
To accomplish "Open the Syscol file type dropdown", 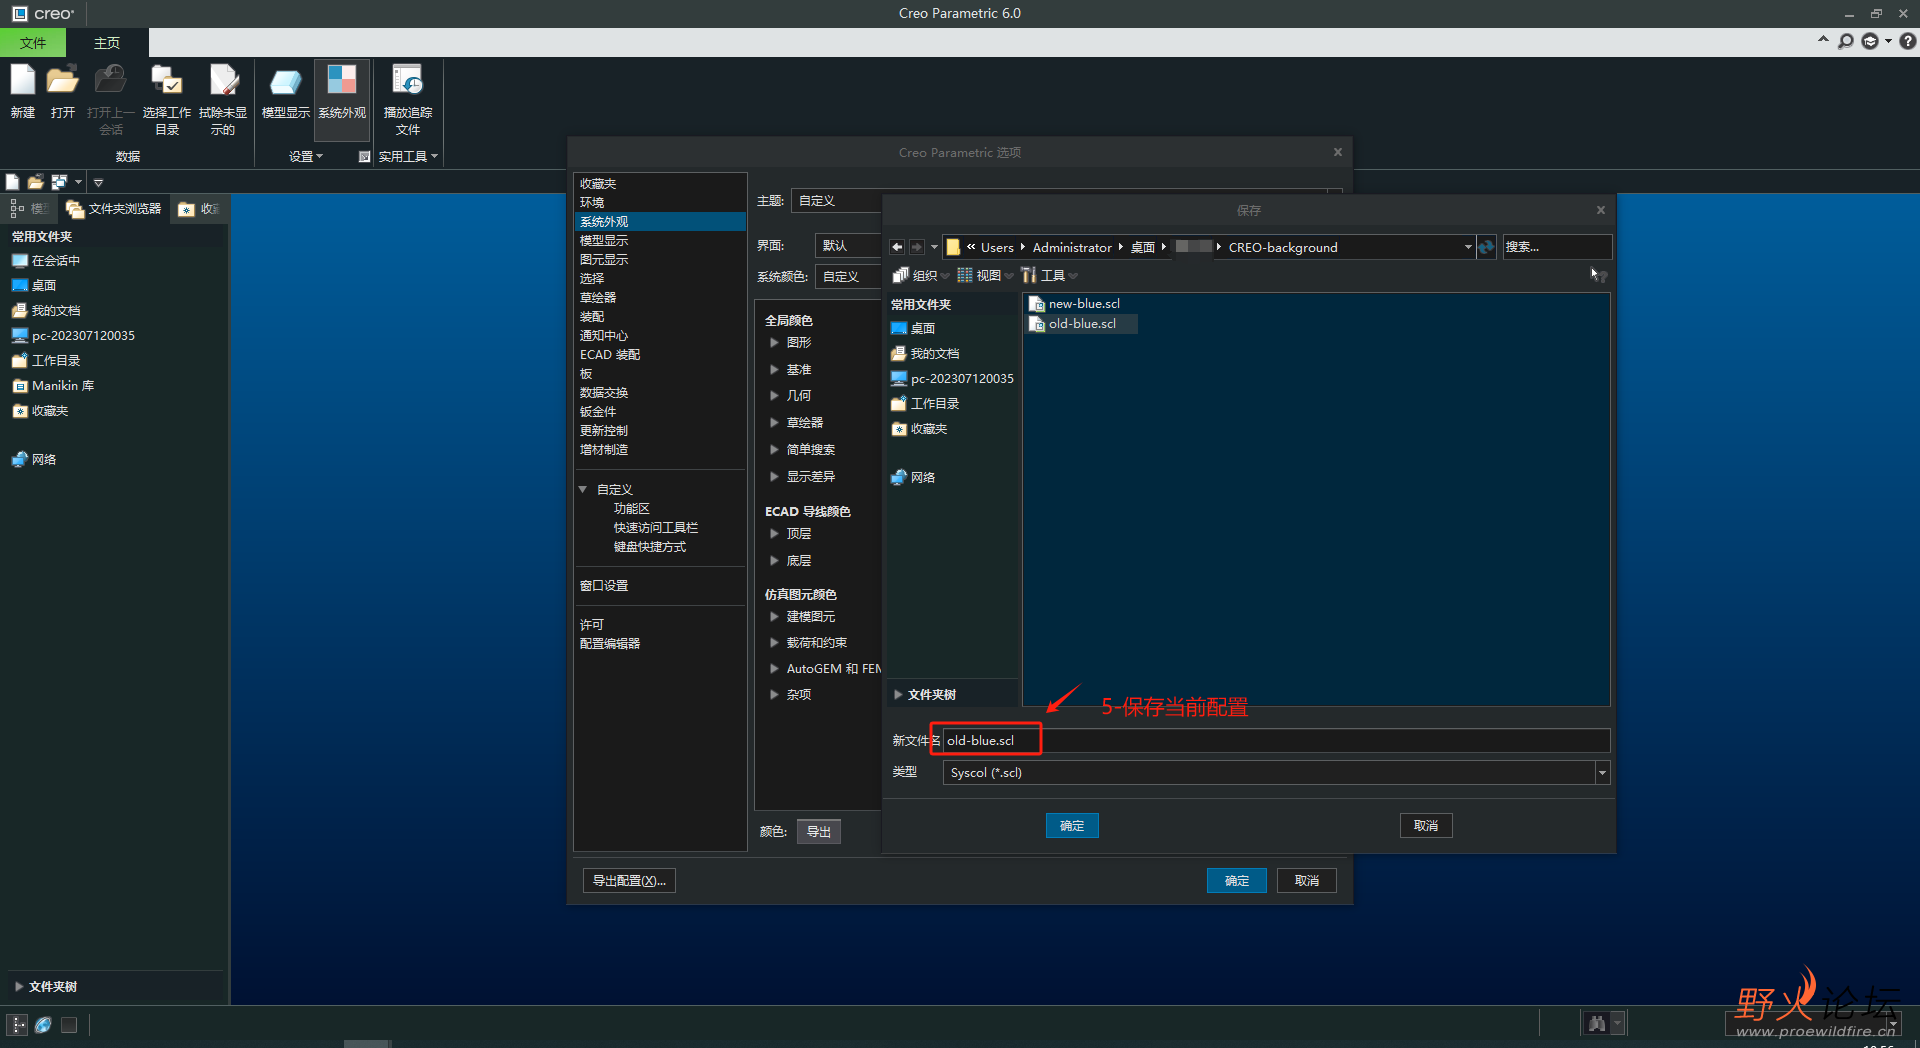I will coord(1602,773).
